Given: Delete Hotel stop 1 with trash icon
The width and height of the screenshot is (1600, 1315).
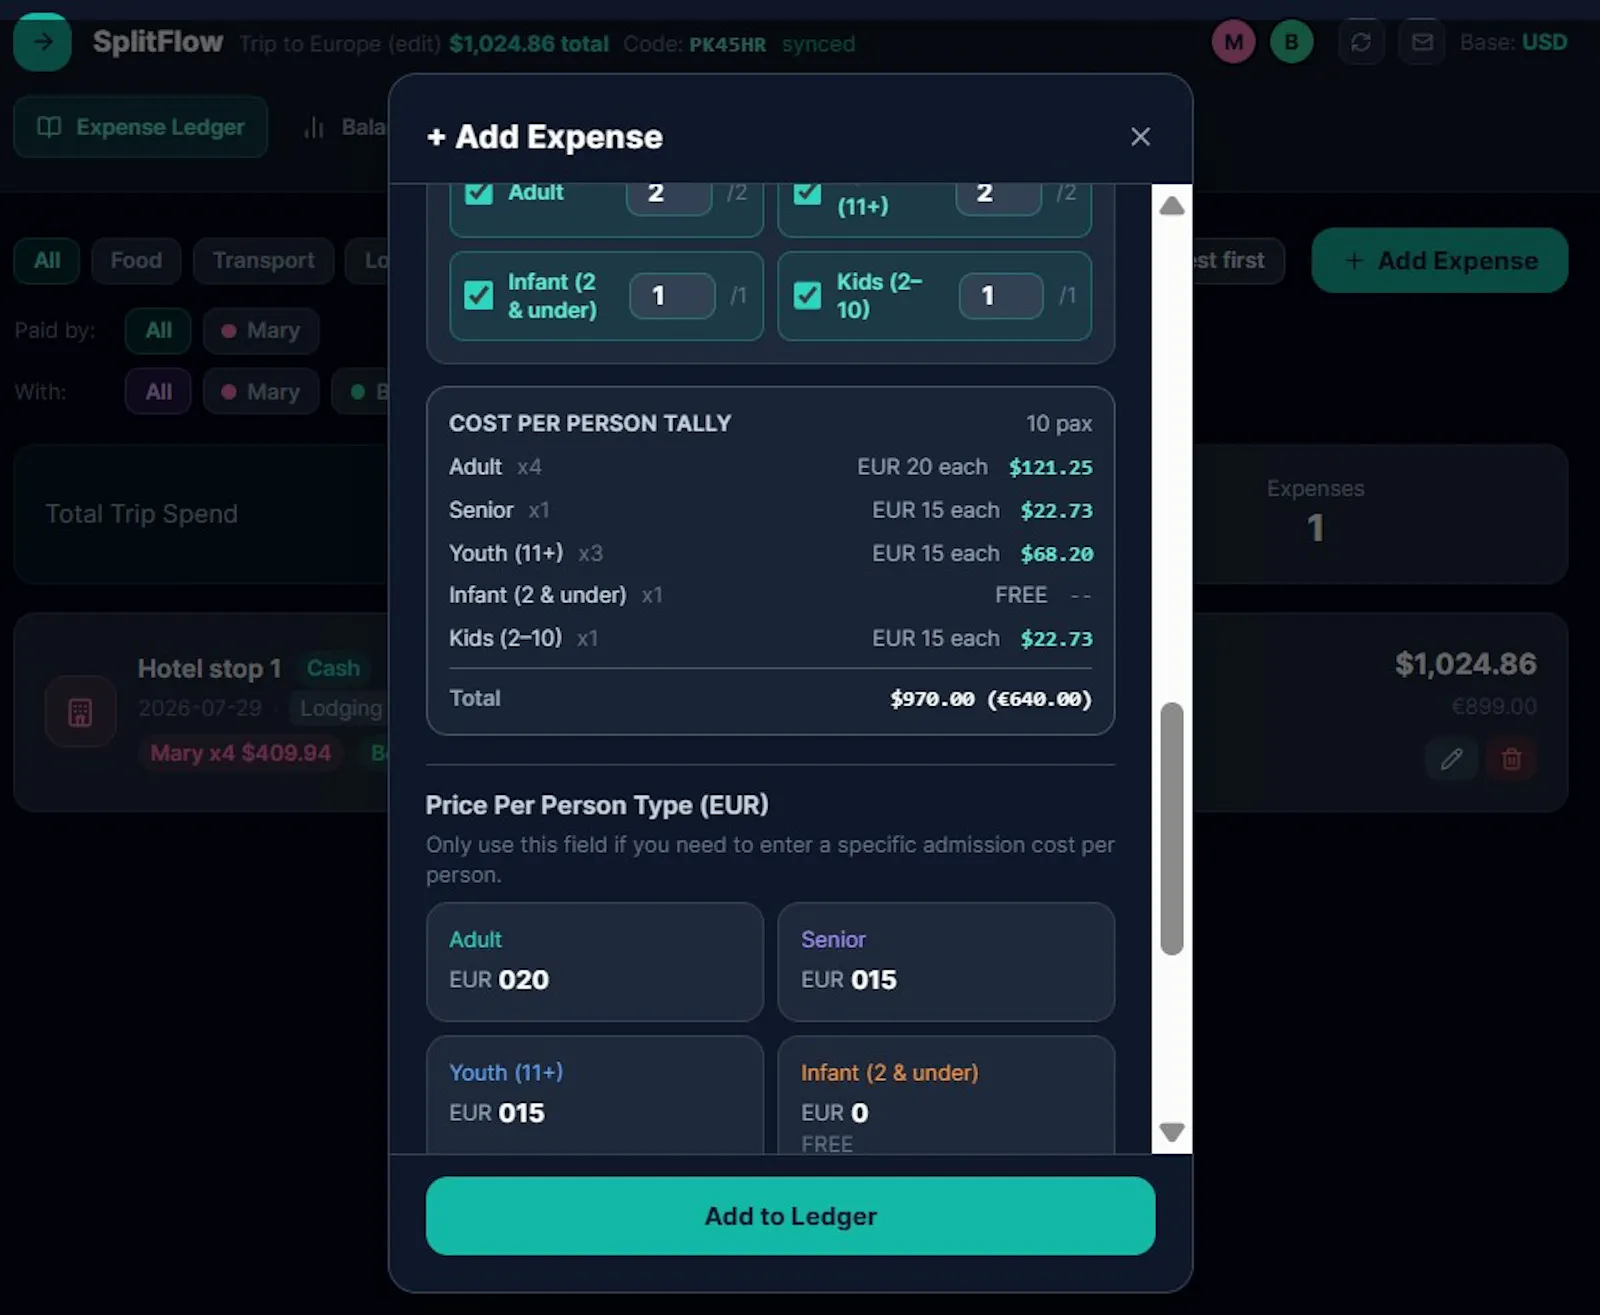Looking at the screenshot, I should coord(1511,759).
